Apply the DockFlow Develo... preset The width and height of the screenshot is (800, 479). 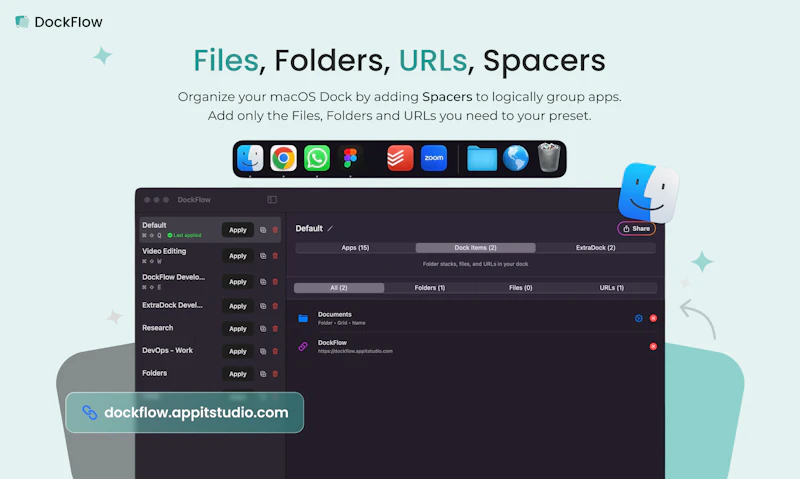tap(238, 282)
